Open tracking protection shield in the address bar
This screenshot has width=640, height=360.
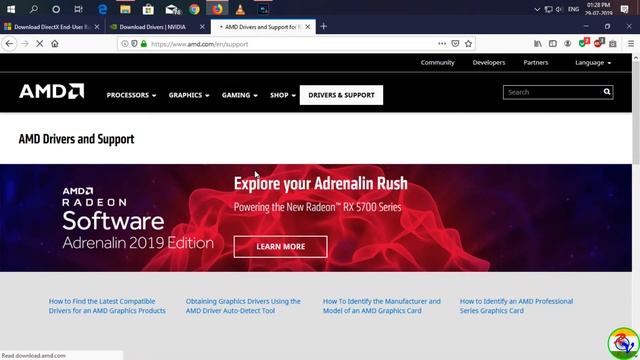134,44
